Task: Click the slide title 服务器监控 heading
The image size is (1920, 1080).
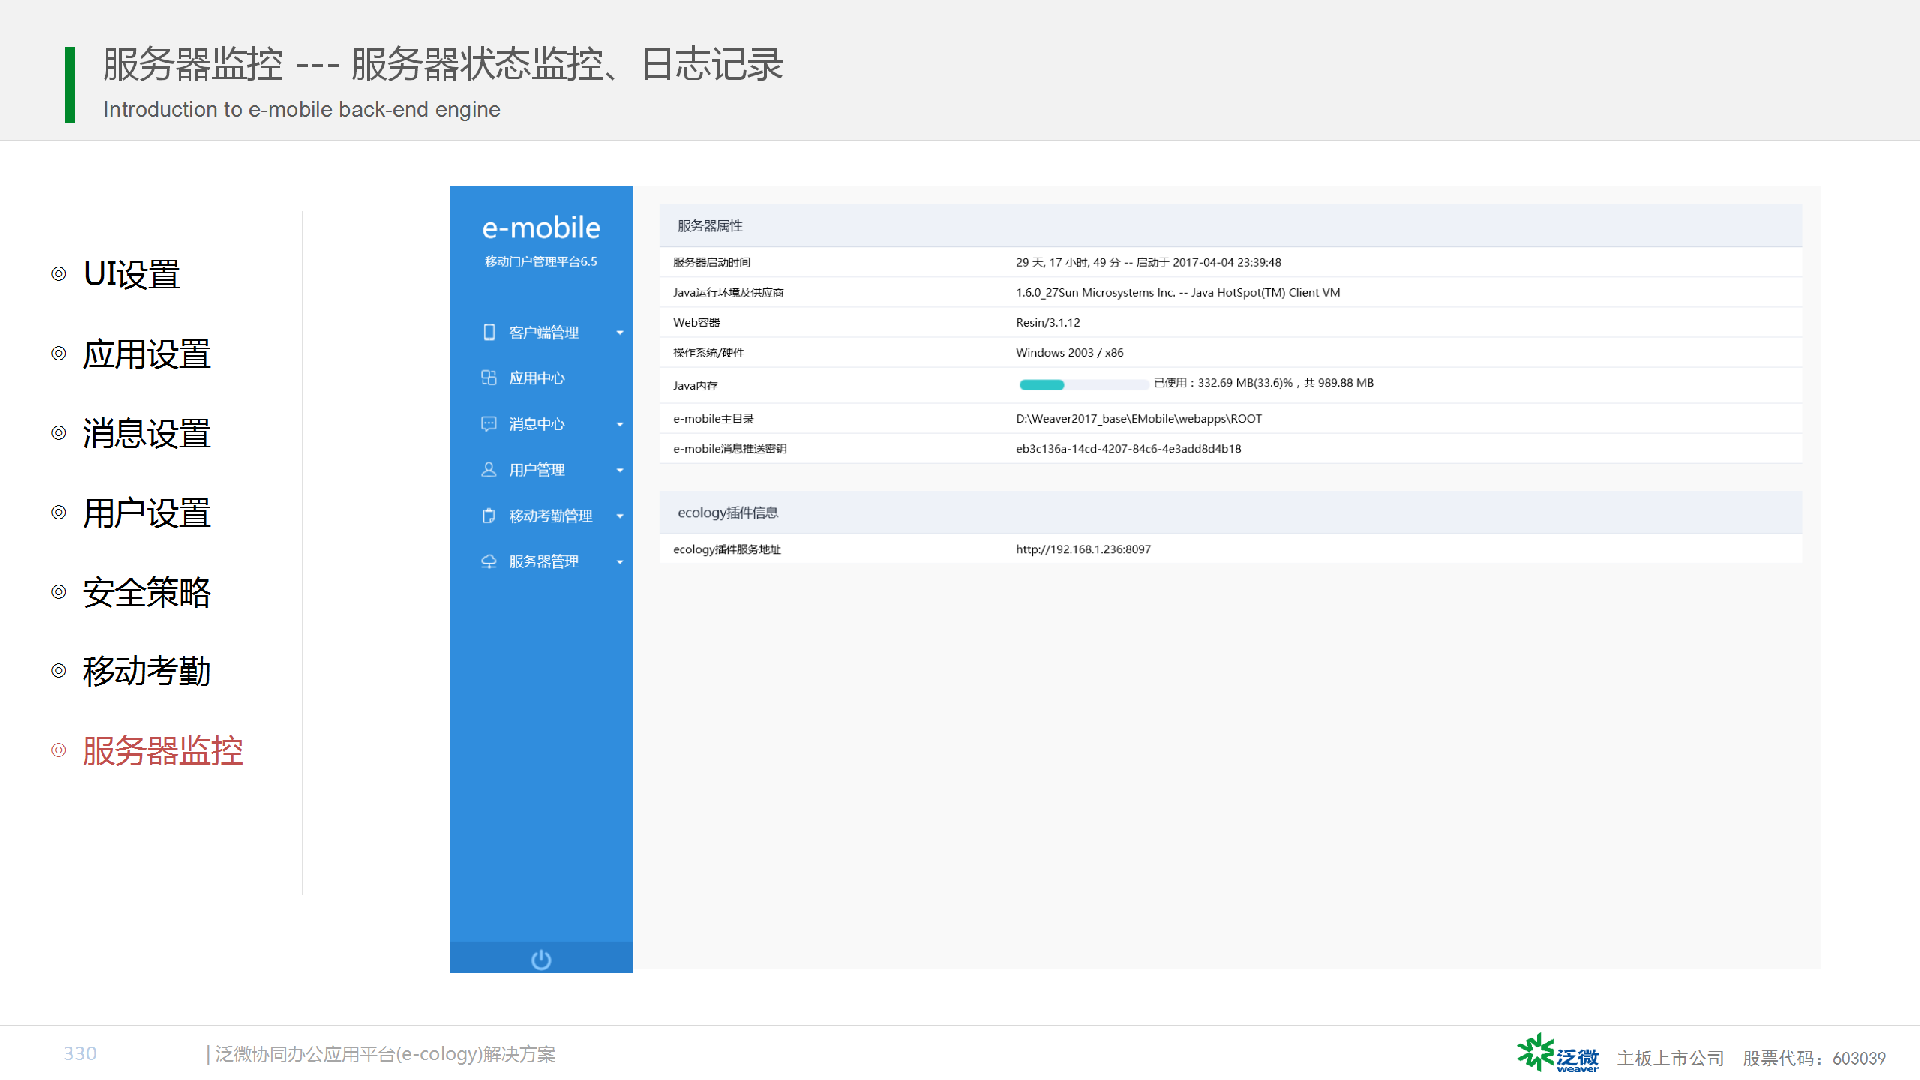Action: [443, 65]
